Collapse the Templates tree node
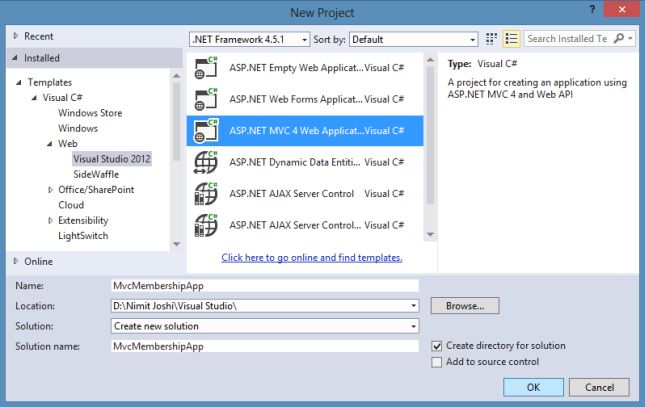The width and height of the screenshot is (645, 407). pos(19,82)
